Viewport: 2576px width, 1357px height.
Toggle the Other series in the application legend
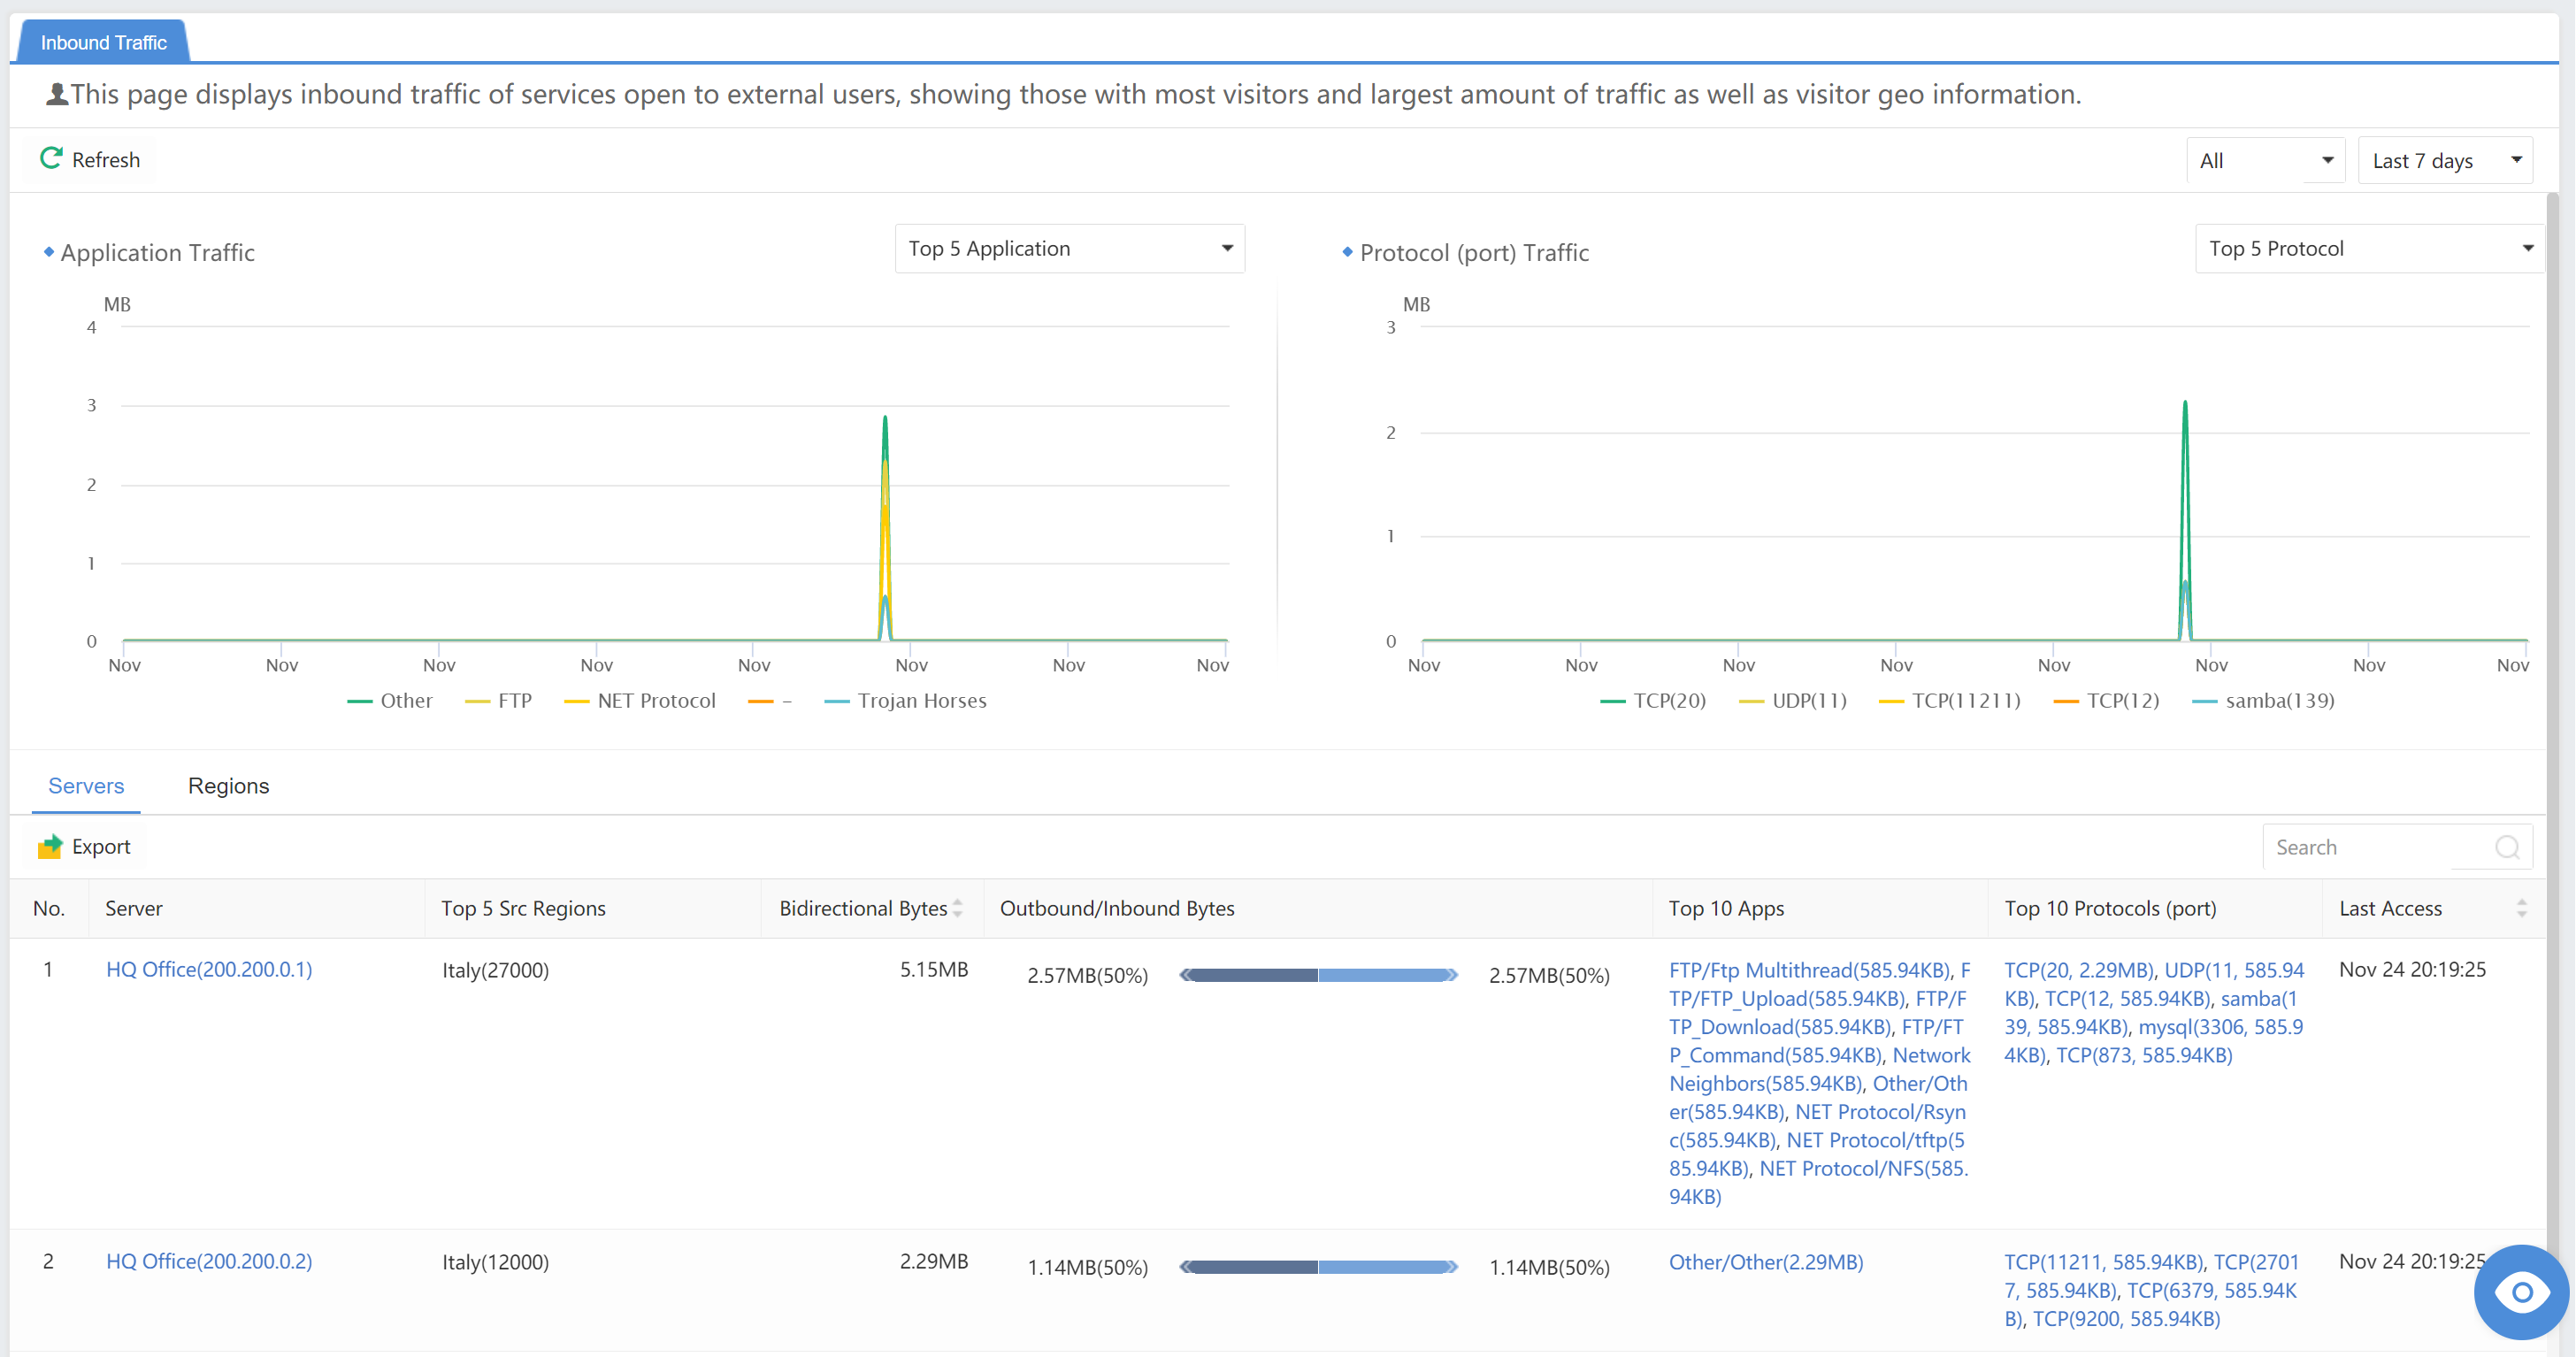[390, 701]
